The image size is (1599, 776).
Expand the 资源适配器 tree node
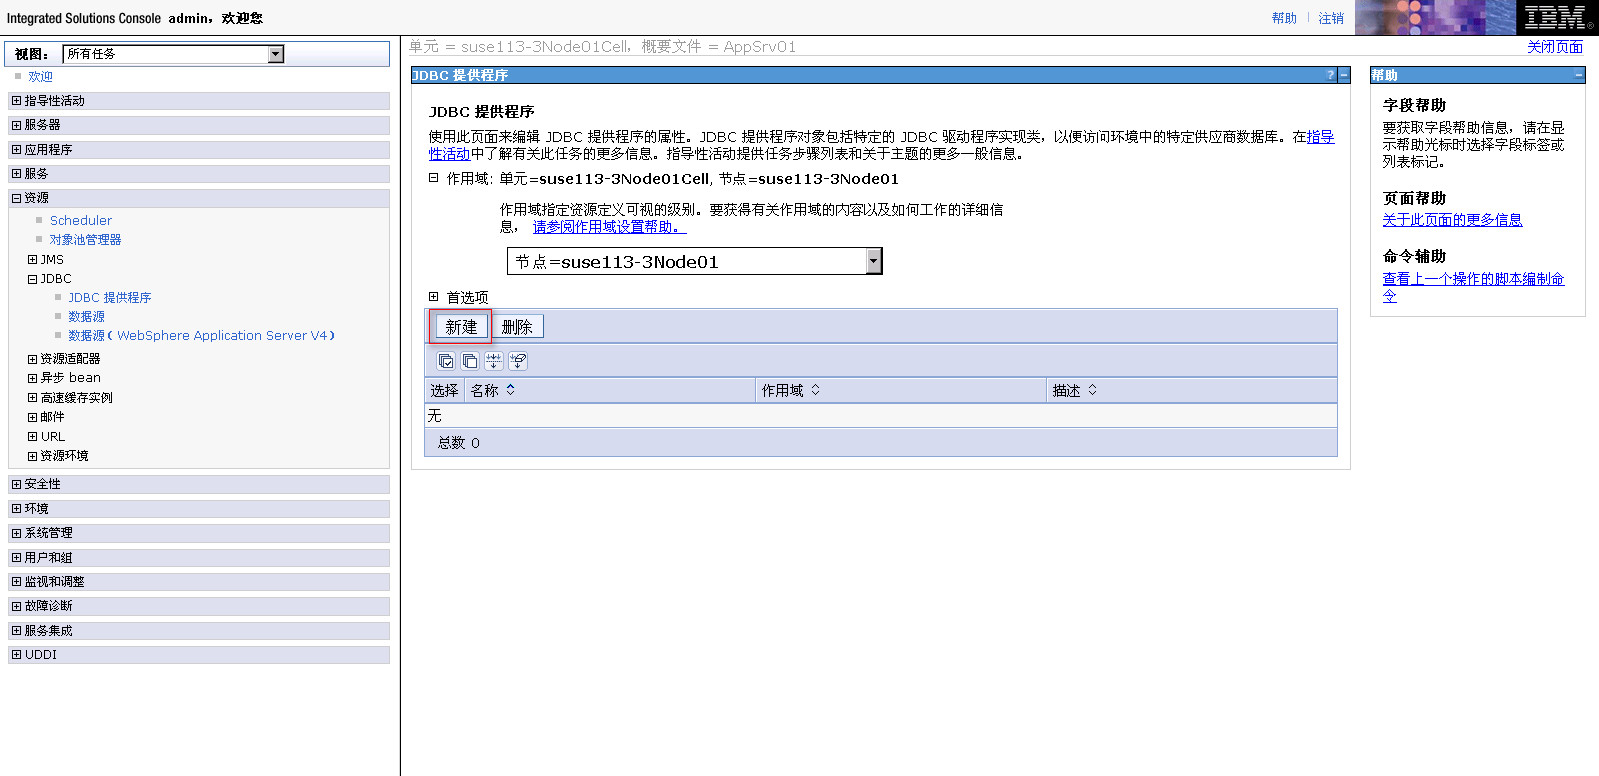tap(32, 359)
